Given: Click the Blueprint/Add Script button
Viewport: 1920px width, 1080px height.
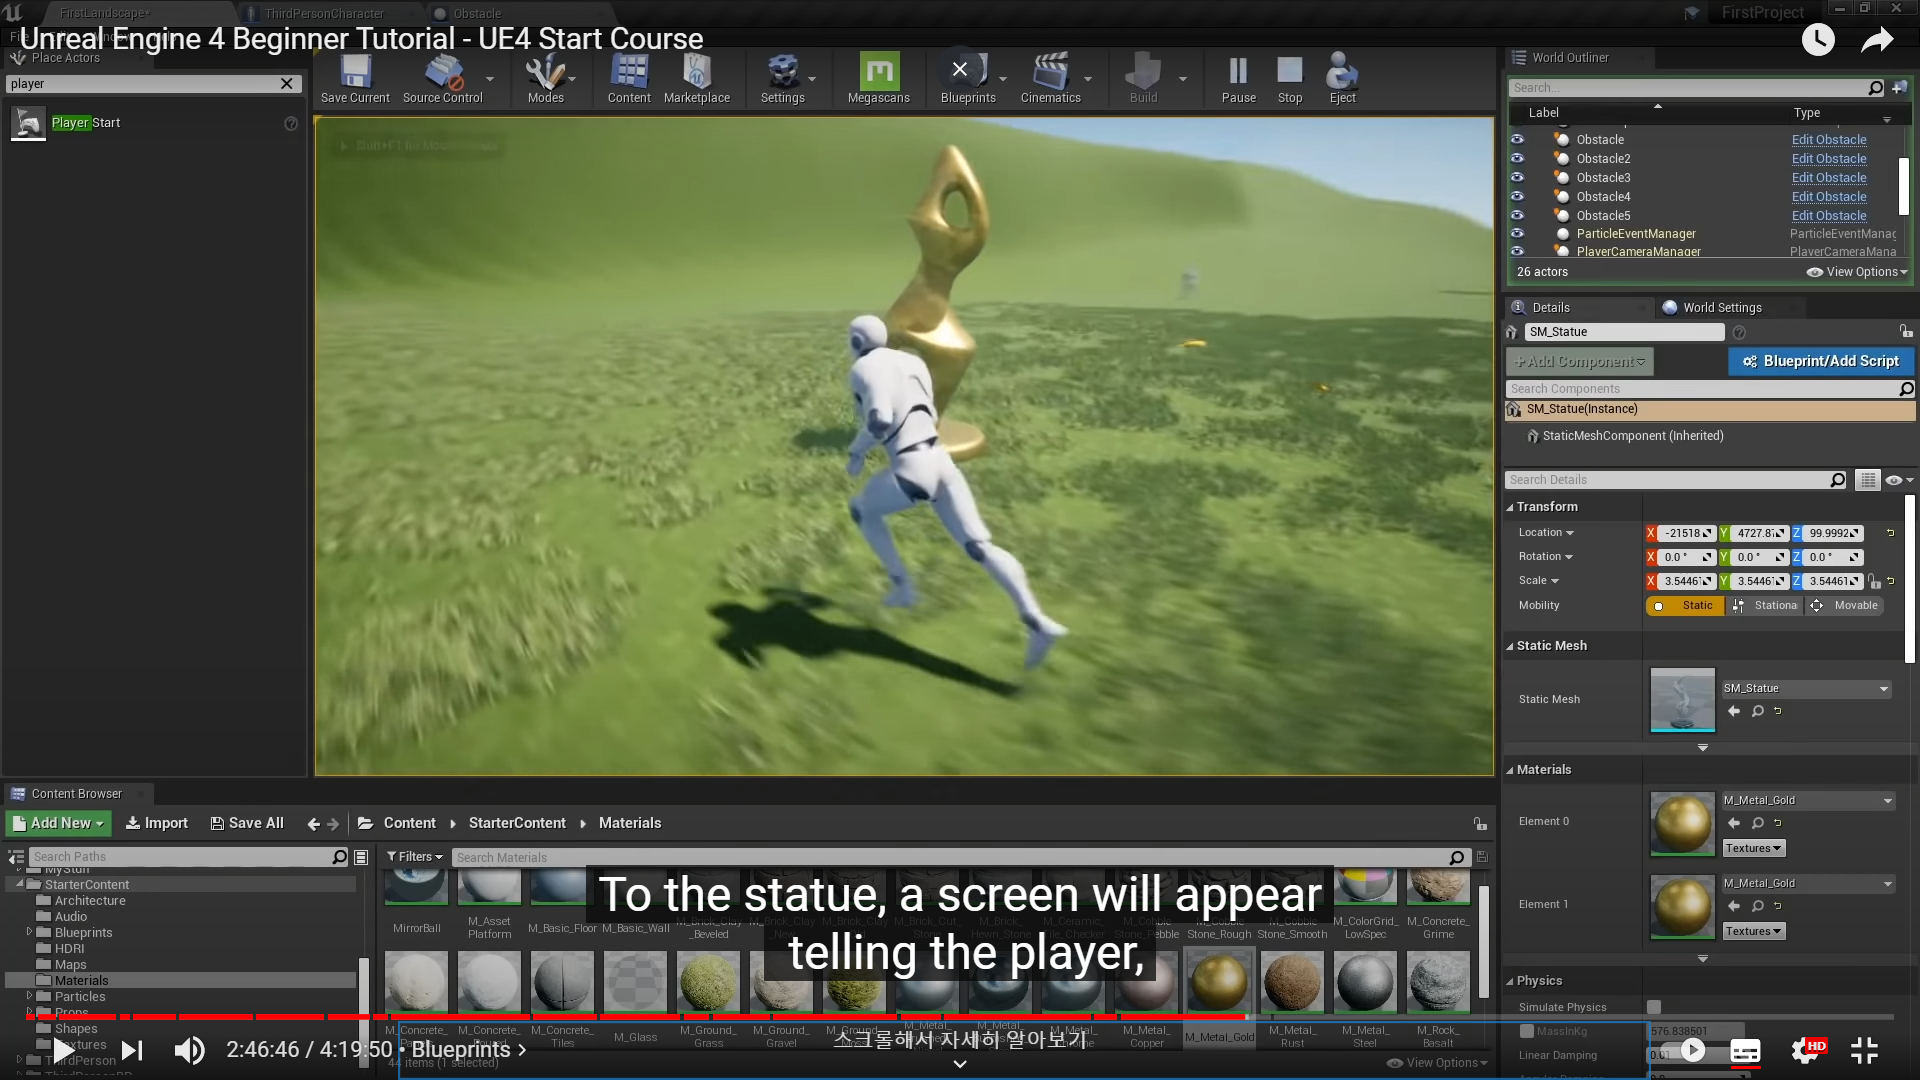Looking at the screenshot, I should tap(1820, 361).
